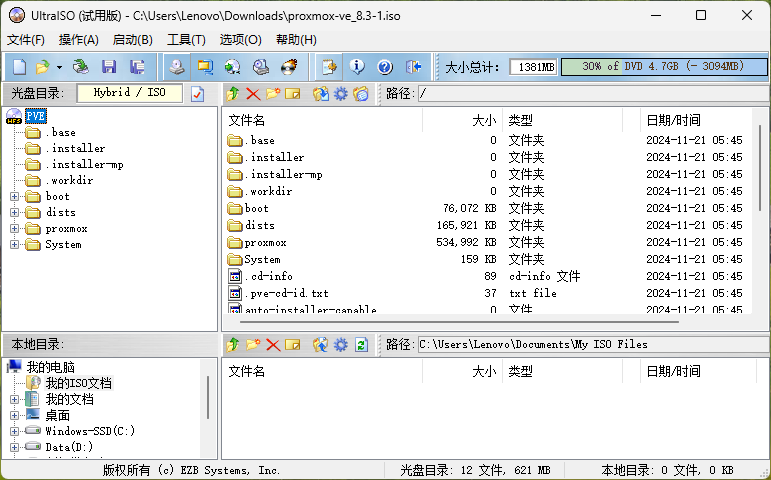Expand the System folder in ISO tree
771x480 pixels.
point(14,244)
